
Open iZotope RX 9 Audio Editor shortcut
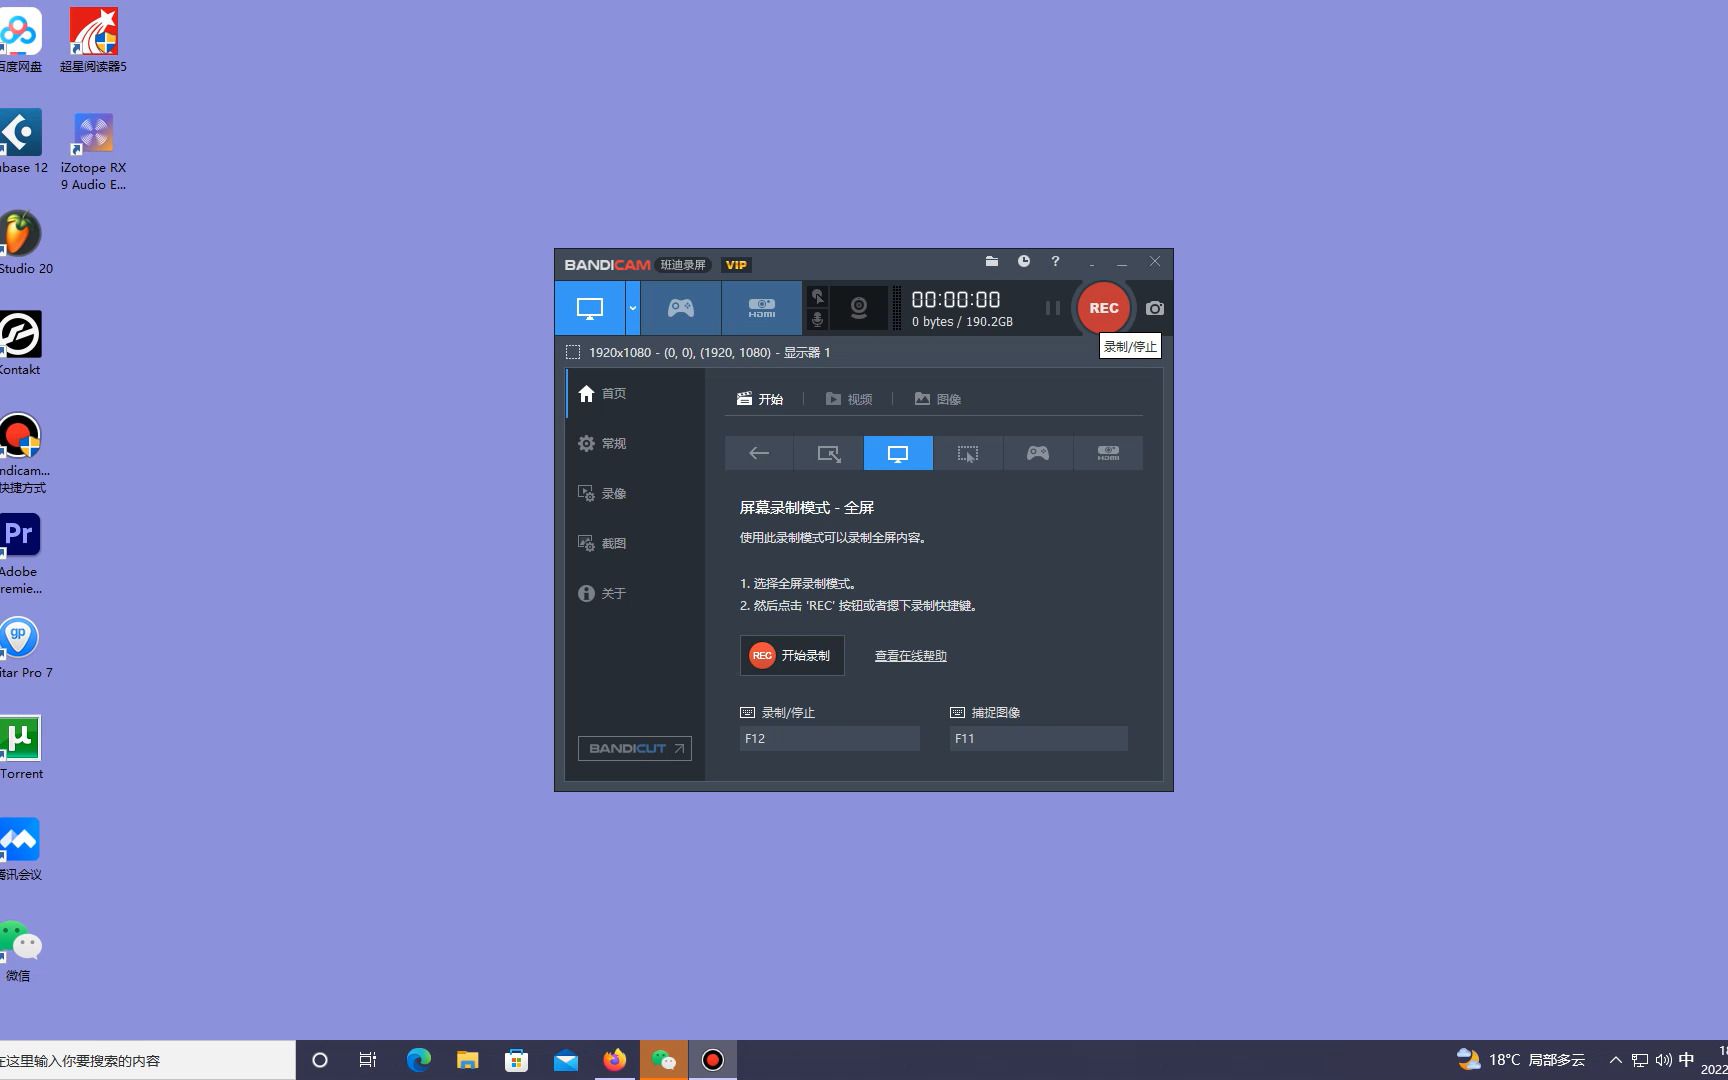94,150
